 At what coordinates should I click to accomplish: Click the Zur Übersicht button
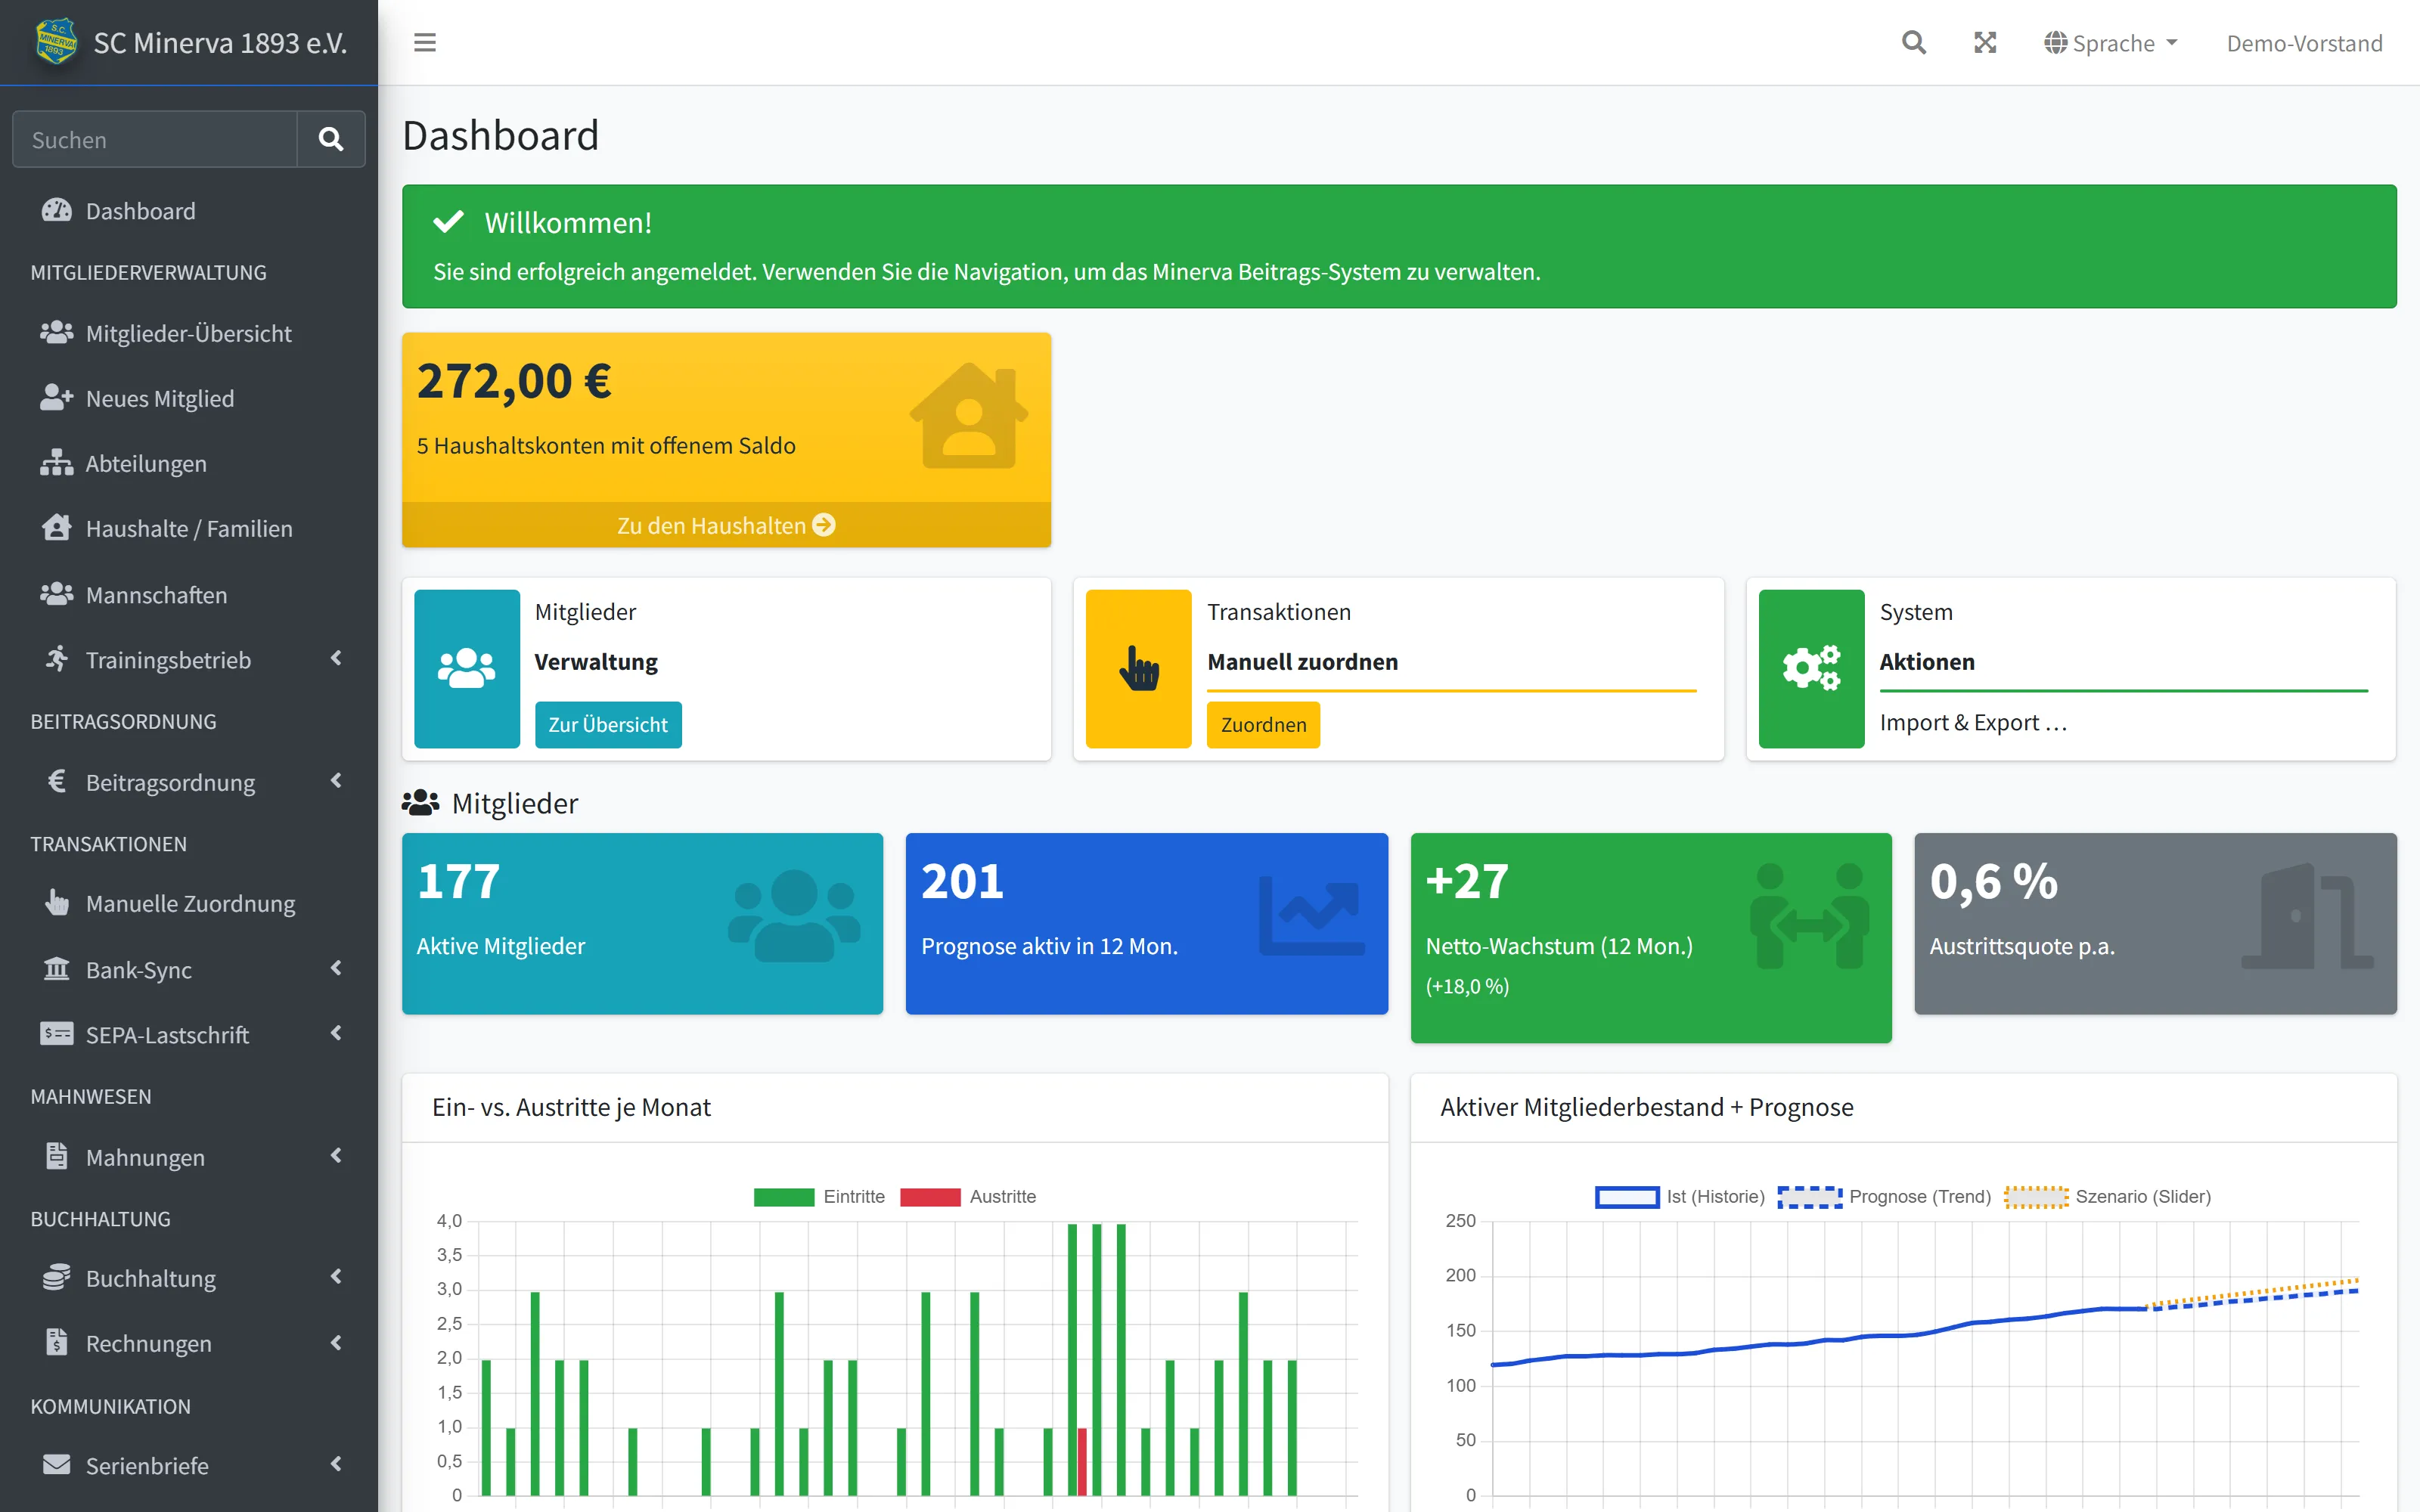(x=608, y=724)
